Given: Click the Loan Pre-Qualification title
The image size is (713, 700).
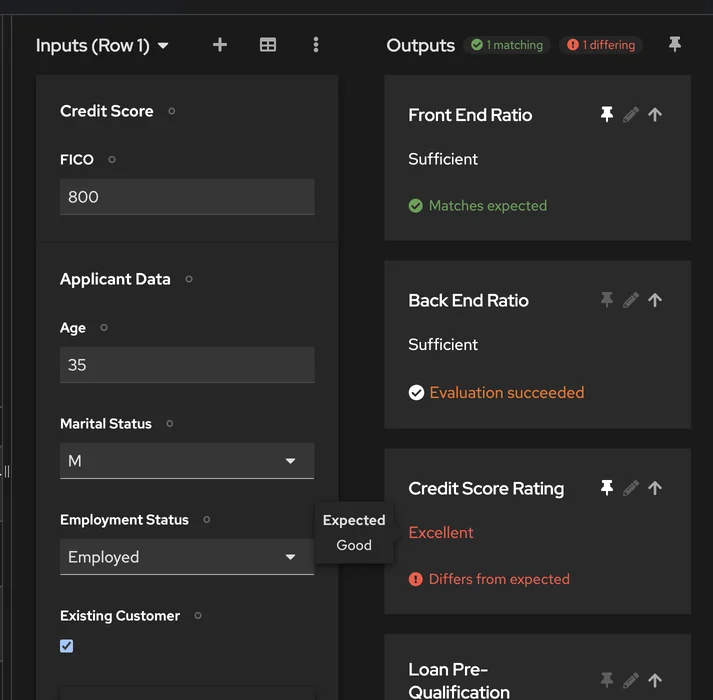Looking at the screenshot, I should pyautogui.click(x=459, y=680).
